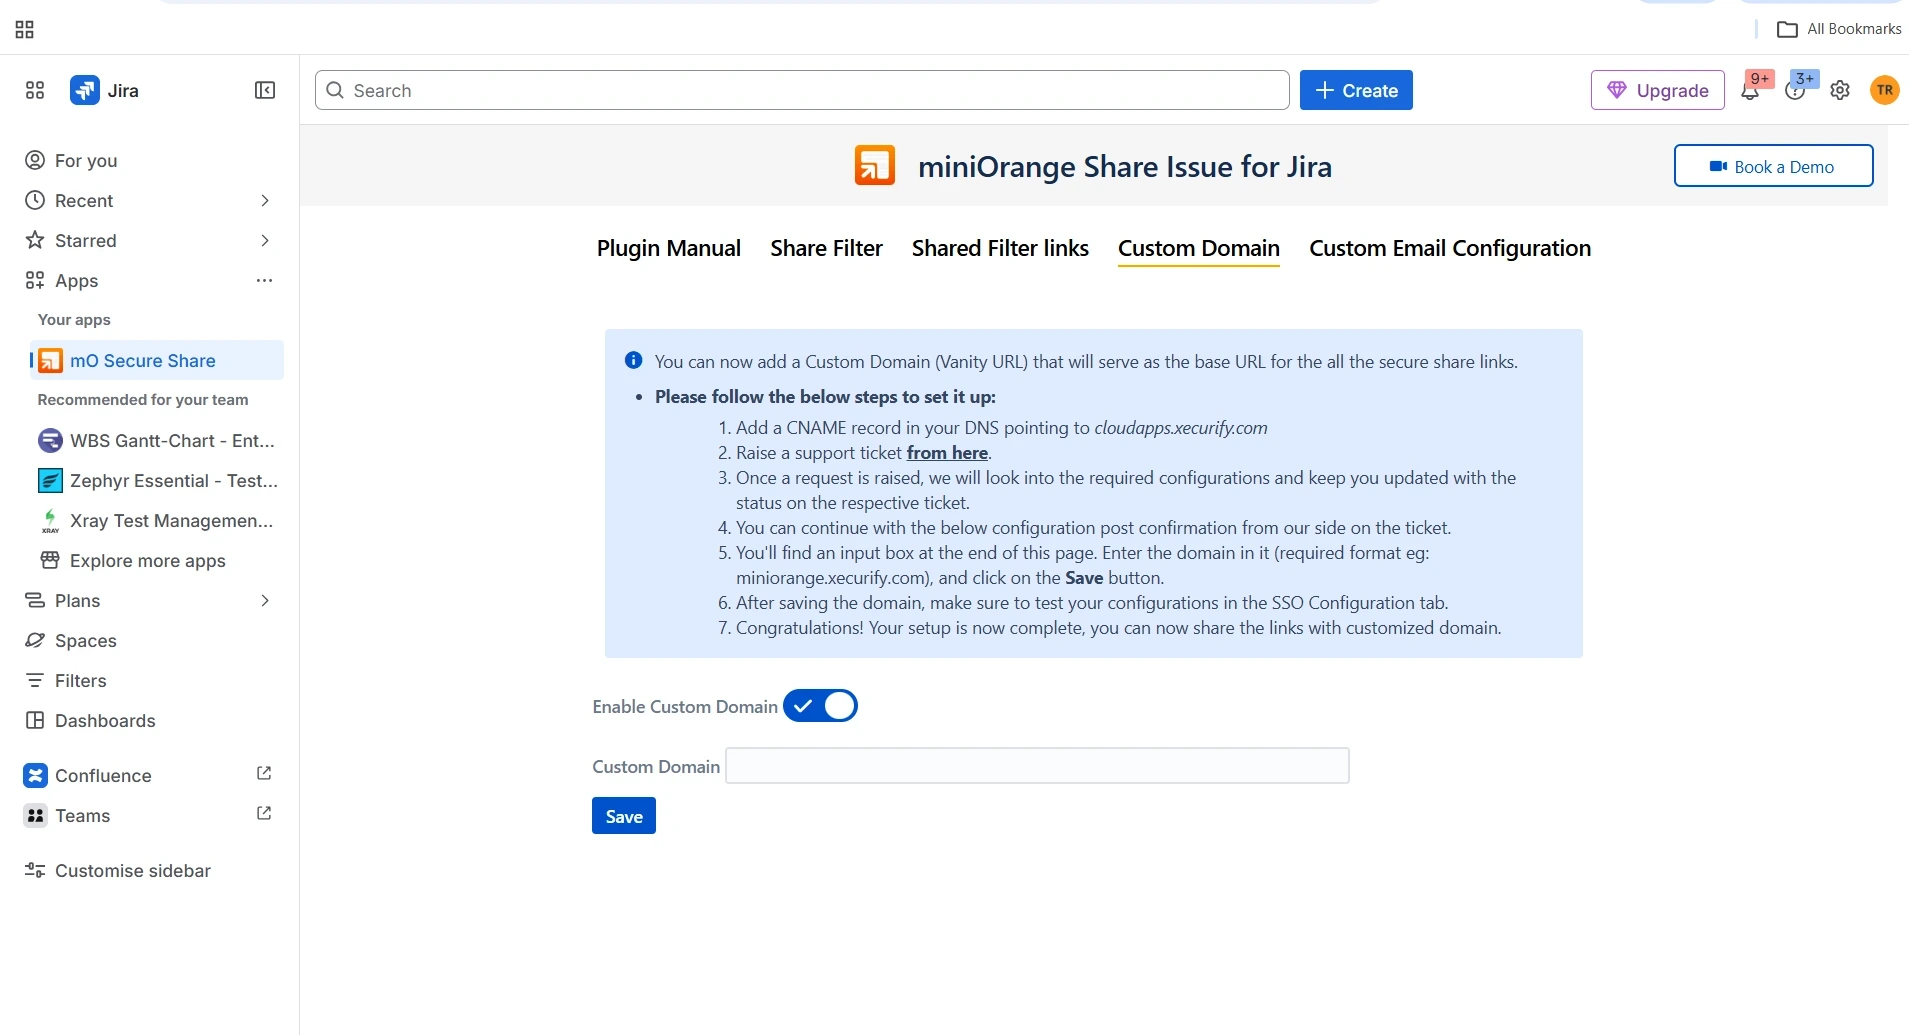
Task: Open Zephyr Essential app recommendation
Action: [x=156, y=480]
